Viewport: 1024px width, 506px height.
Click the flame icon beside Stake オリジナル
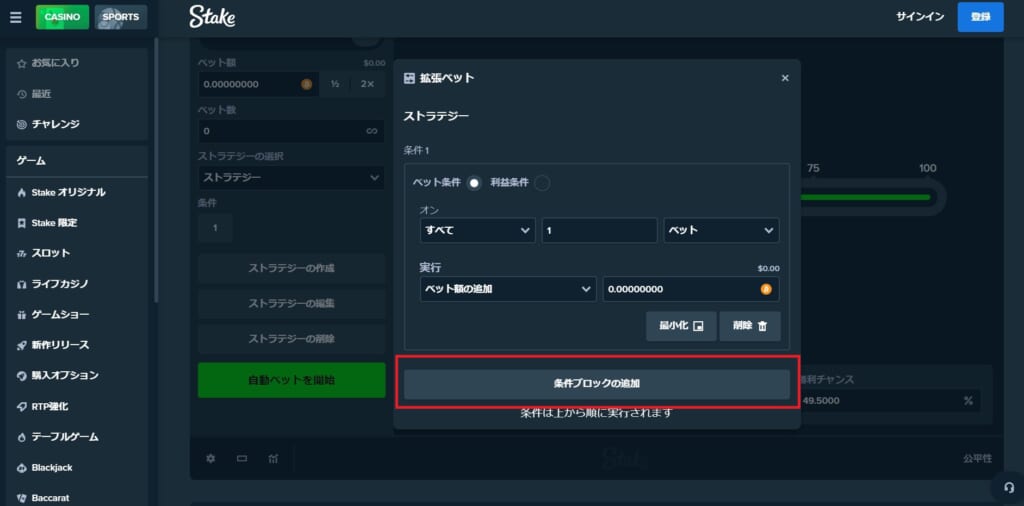(x=22, y=193)
